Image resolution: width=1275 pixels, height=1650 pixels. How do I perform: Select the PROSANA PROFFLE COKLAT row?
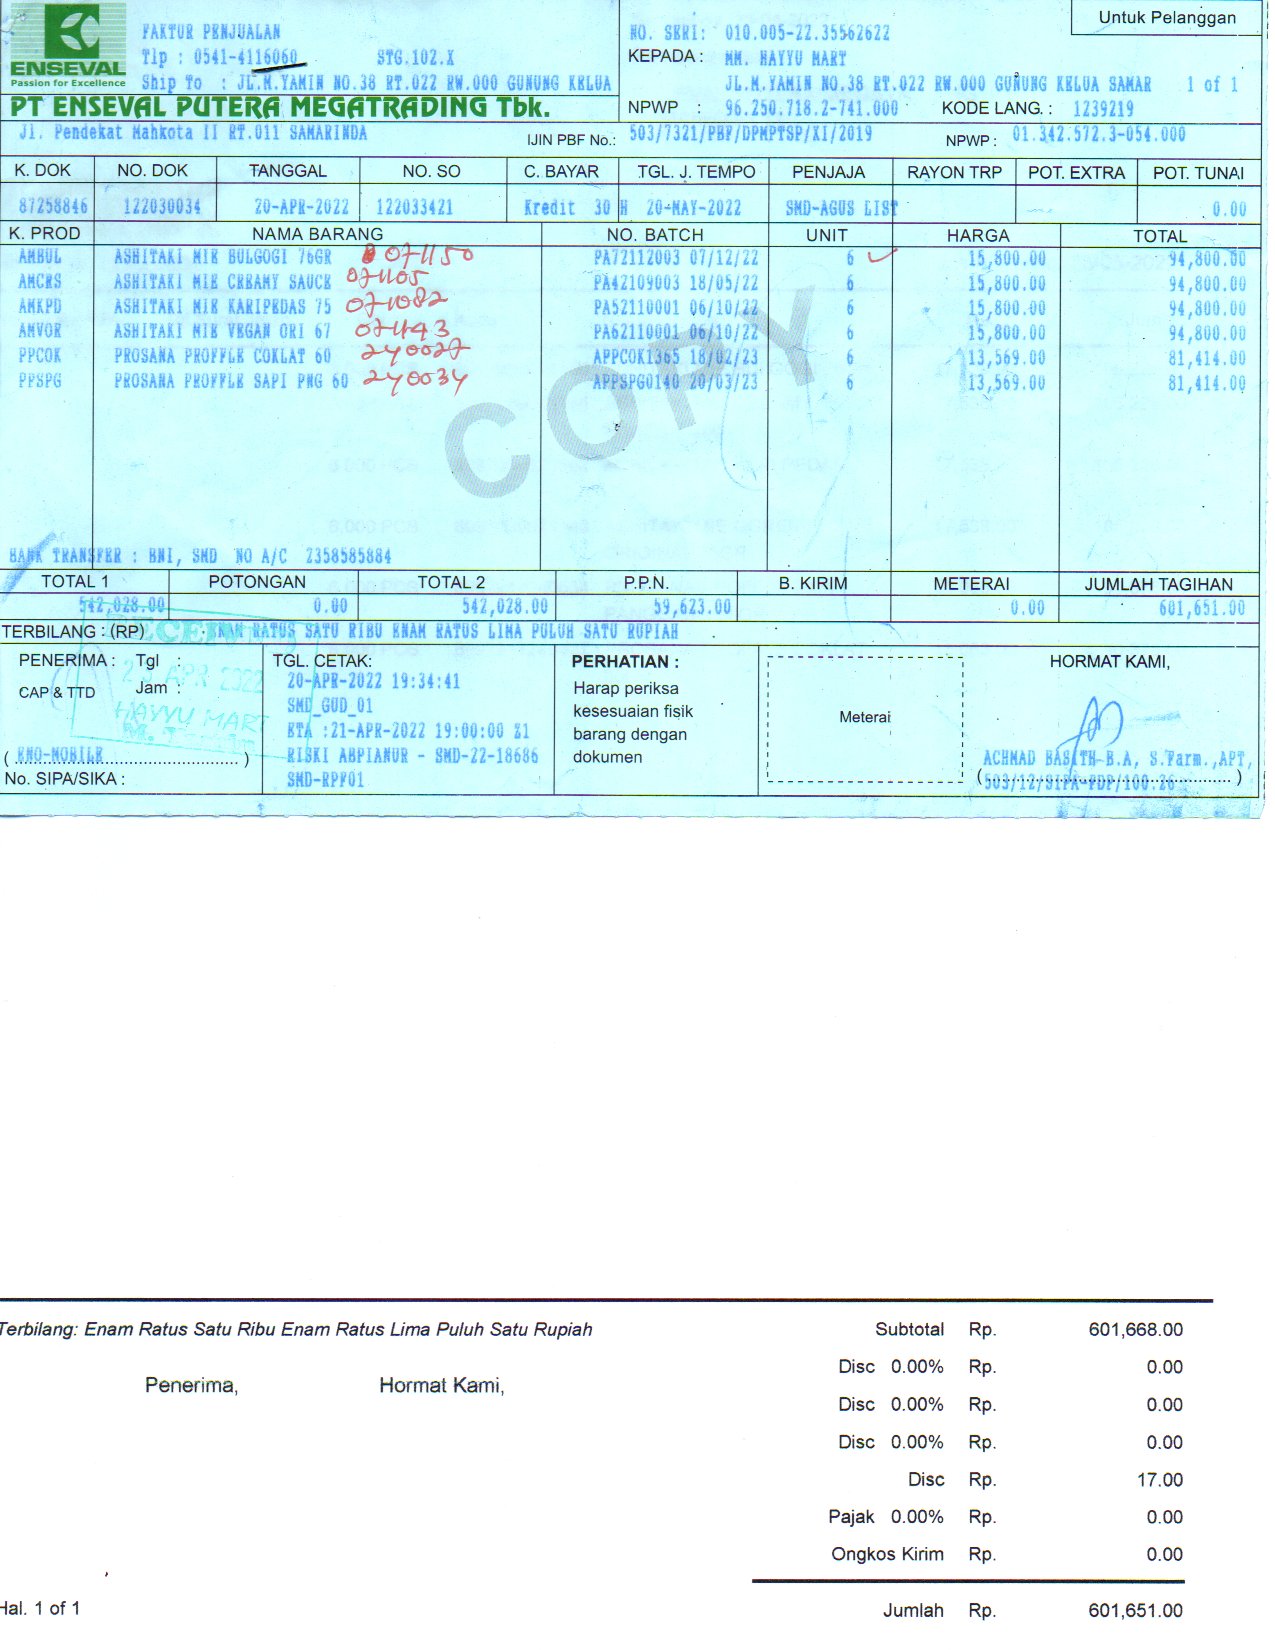222,357
